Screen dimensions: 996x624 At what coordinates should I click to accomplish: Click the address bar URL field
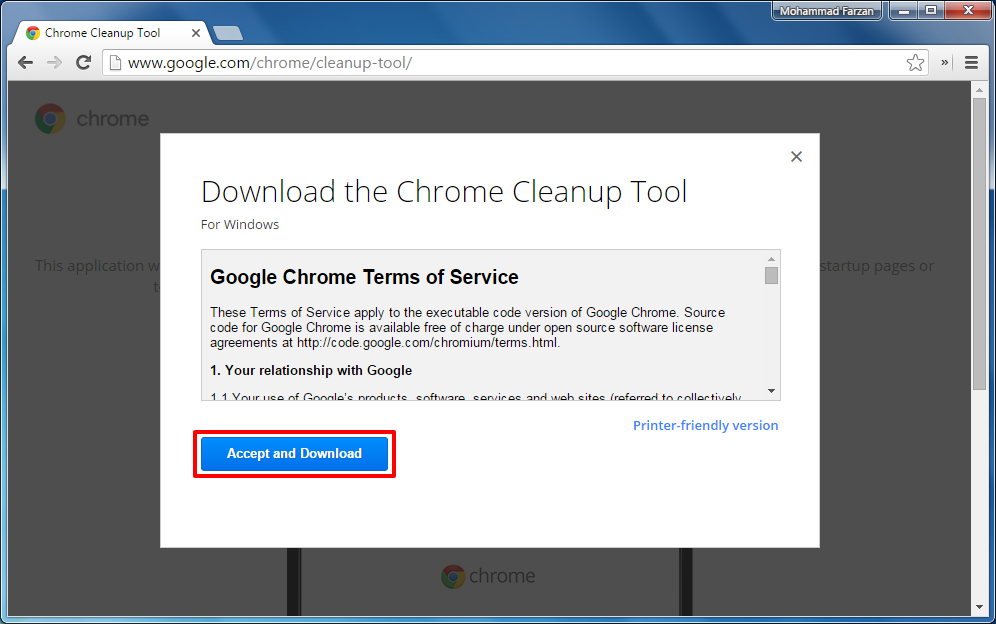point(515,63)
